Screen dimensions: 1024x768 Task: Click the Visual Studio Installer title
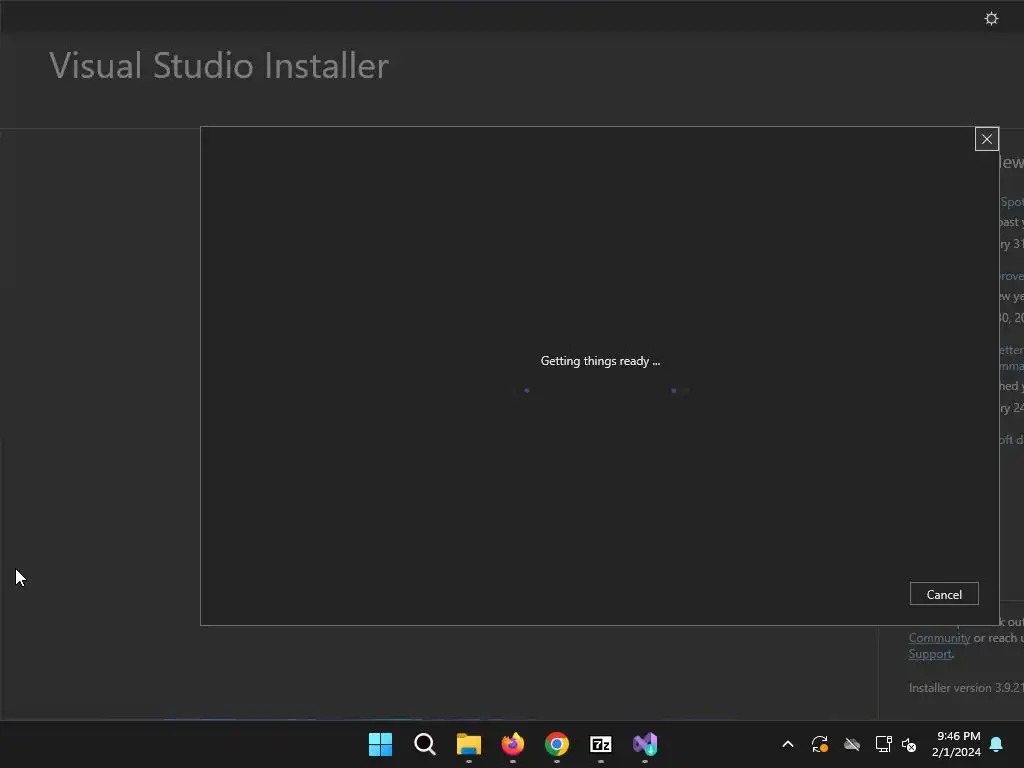219,65
